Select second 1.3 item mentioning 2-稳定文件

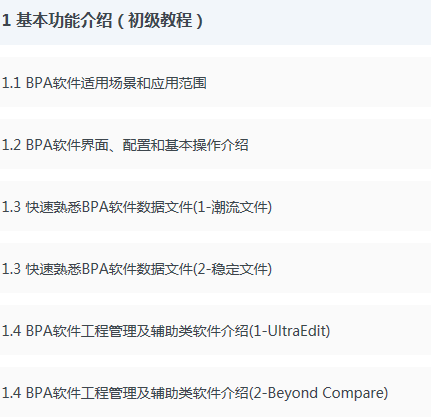click(x=215, y=268)
